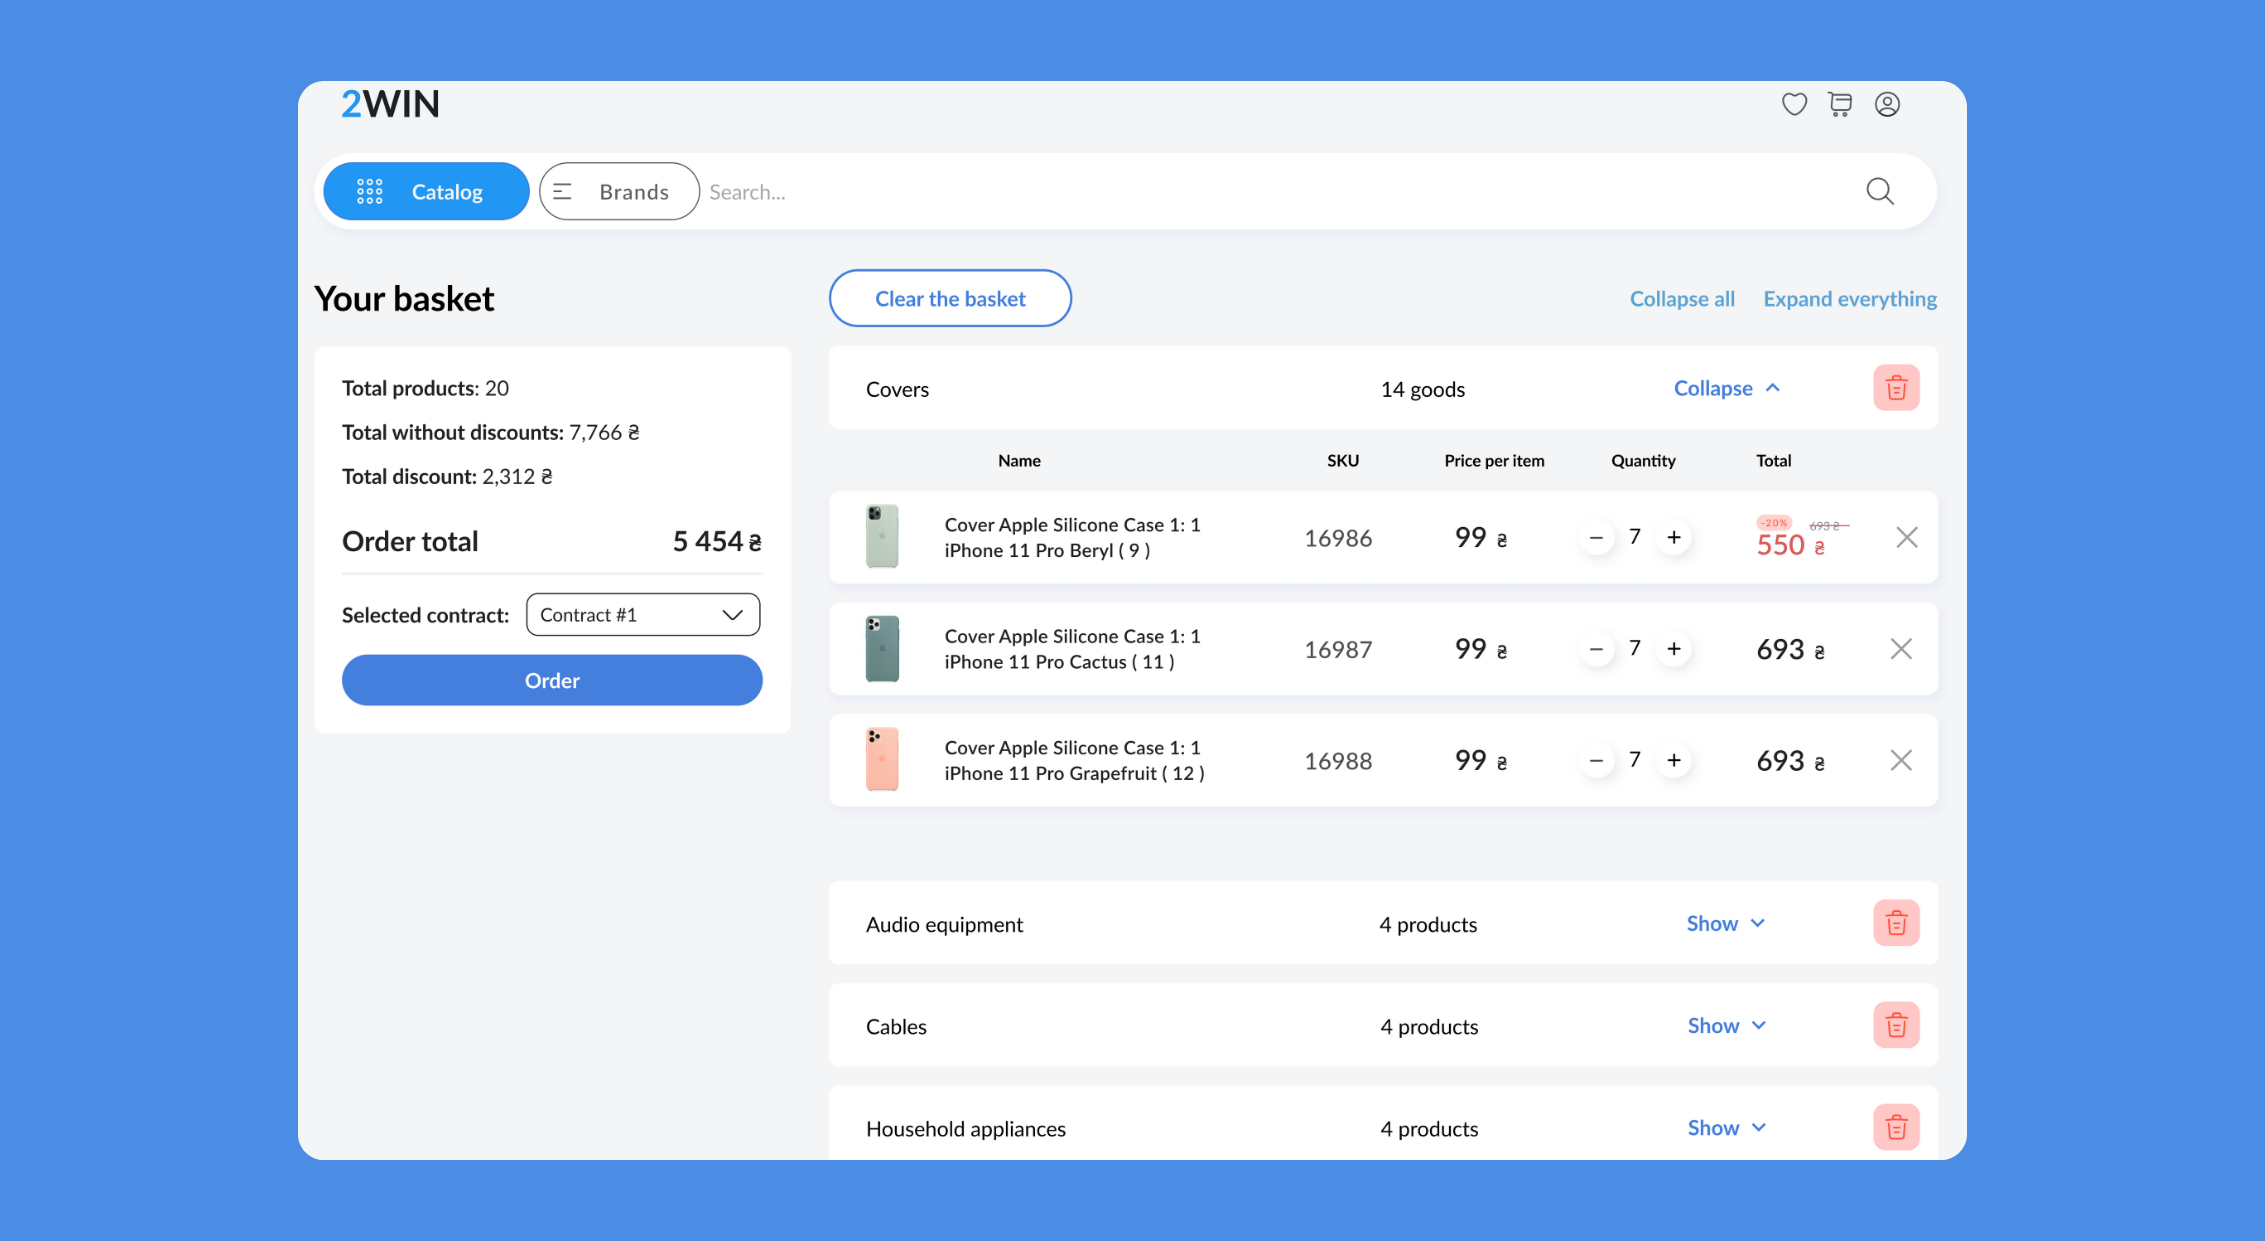Click the SKU value 16987
The width and height of the screenshot is (2265, 1241).
click(1338, 649)
